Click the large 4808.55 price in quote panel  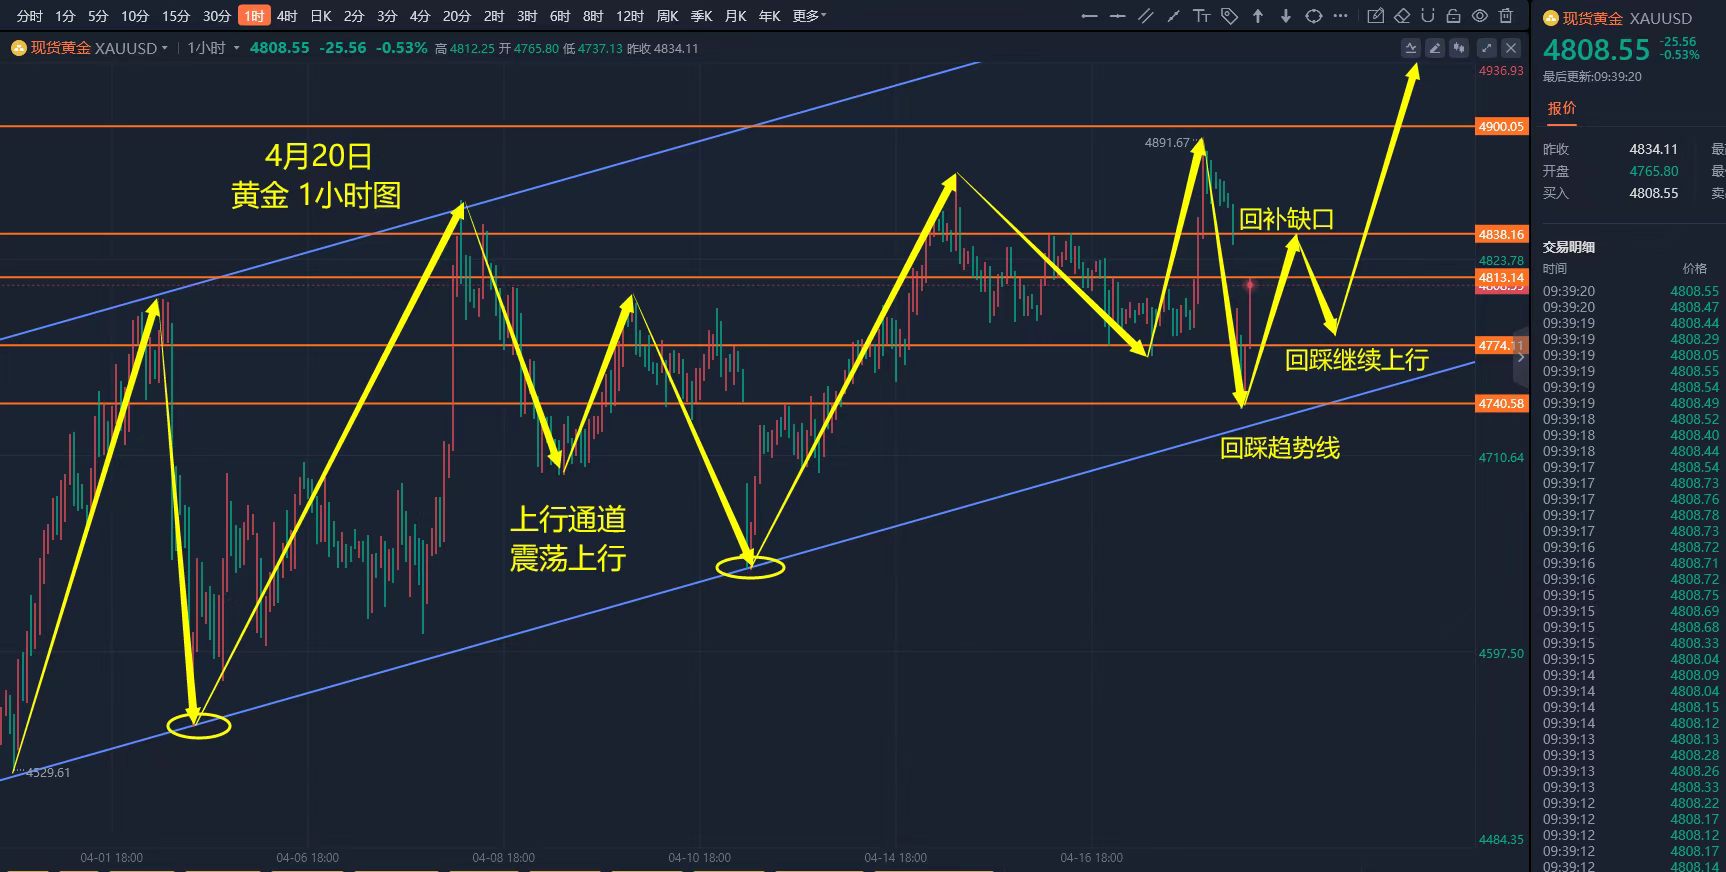[x=1596, y=50]
